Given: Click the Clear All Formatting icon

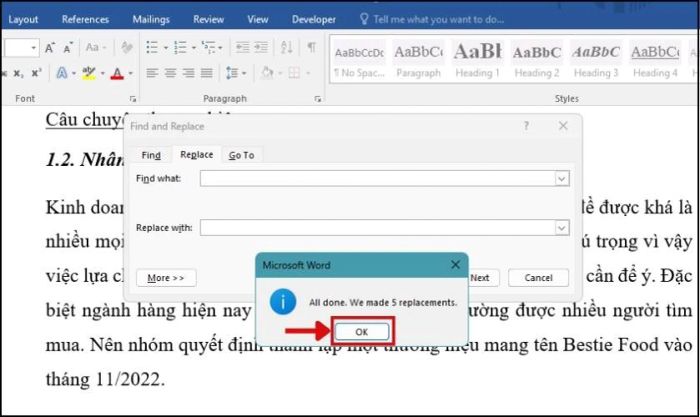Looking at the screenshot, I should [126, 47].
